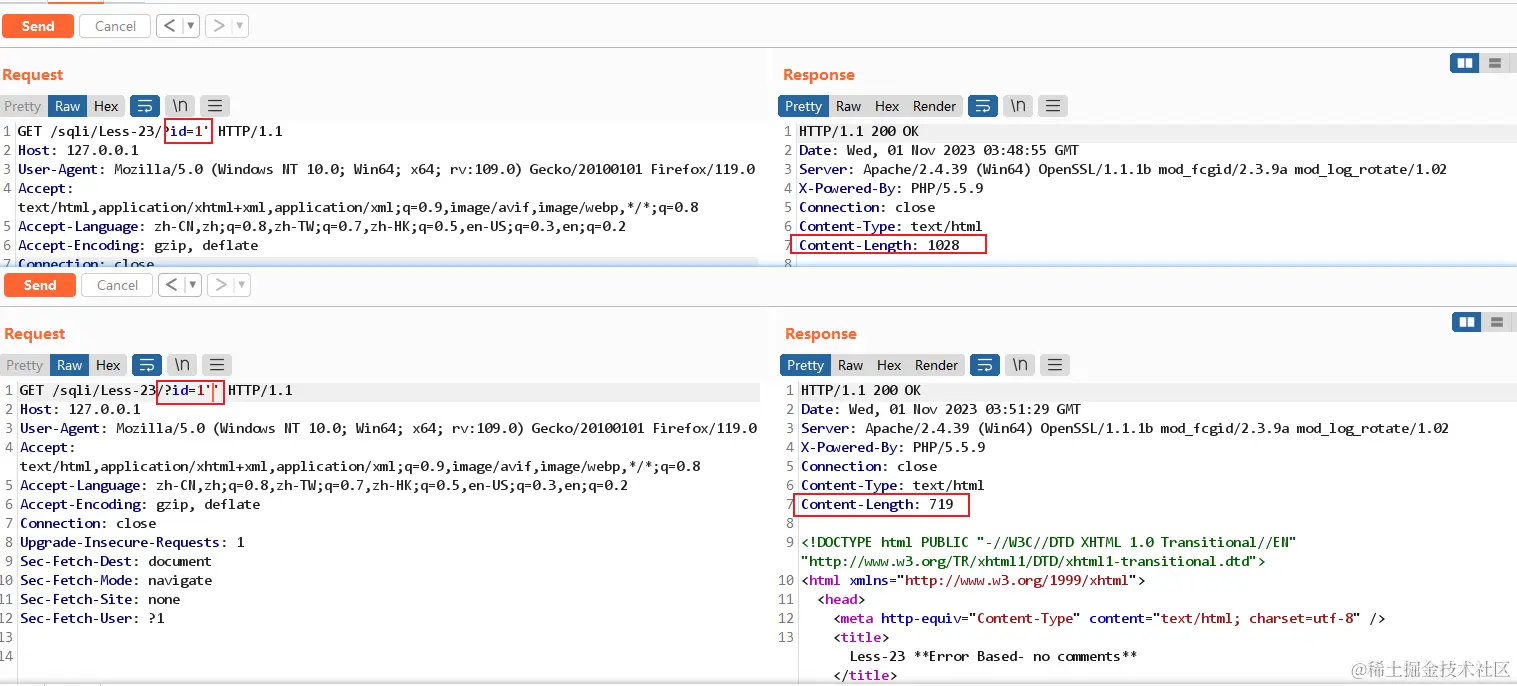
Task: Click Send in the upper Repeater pane
Action: (38, 26)
